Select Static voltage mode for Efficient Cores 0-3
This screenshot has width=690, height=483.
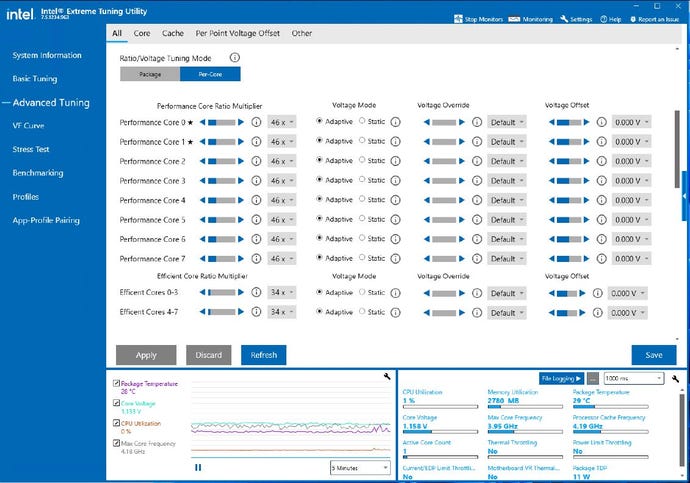(362, 292)
